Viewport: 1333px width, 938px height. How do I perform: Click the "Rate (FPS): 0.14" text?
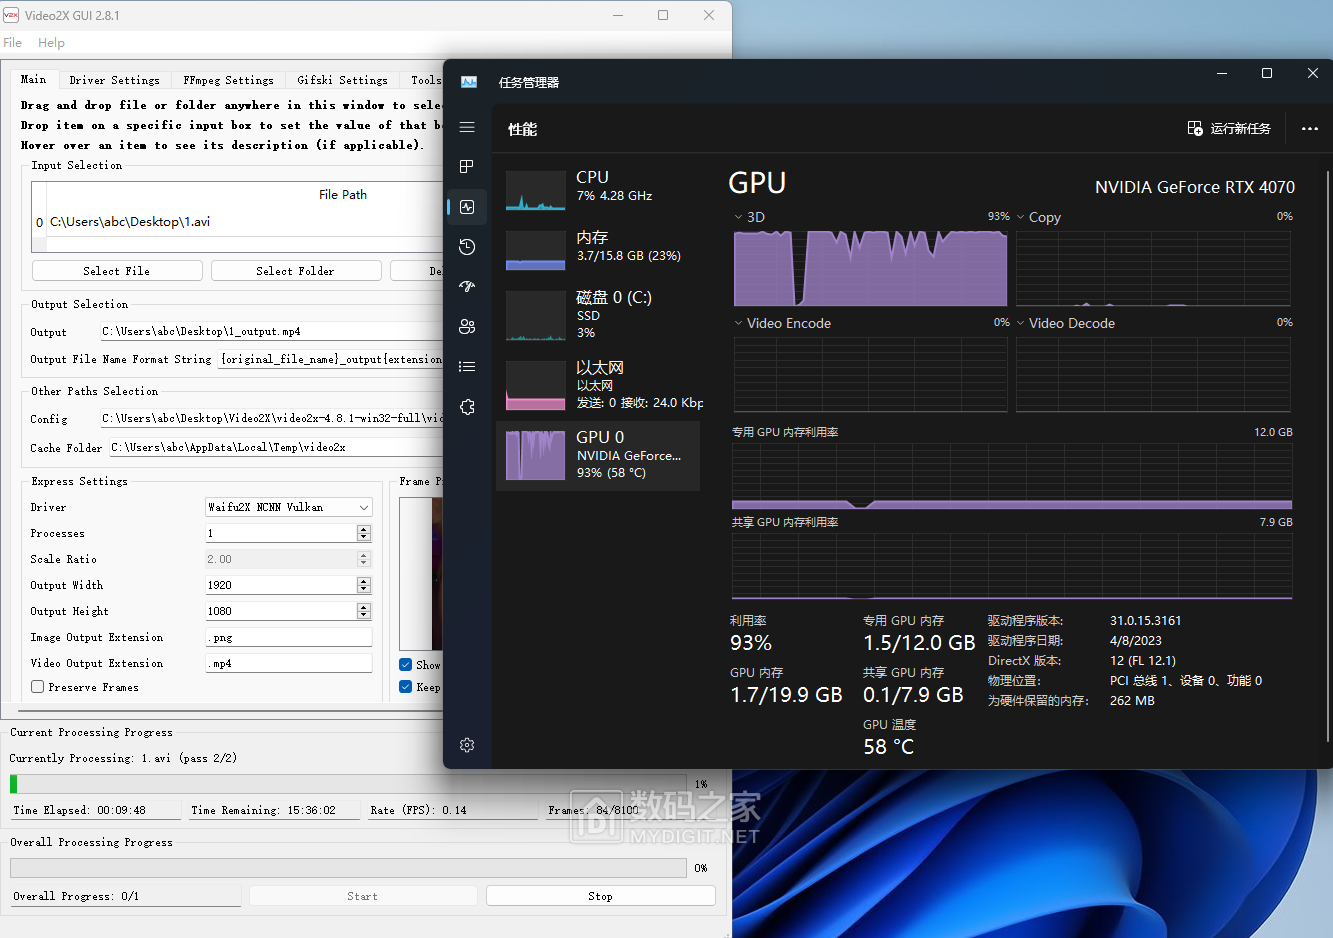click(x=418, y=810)
